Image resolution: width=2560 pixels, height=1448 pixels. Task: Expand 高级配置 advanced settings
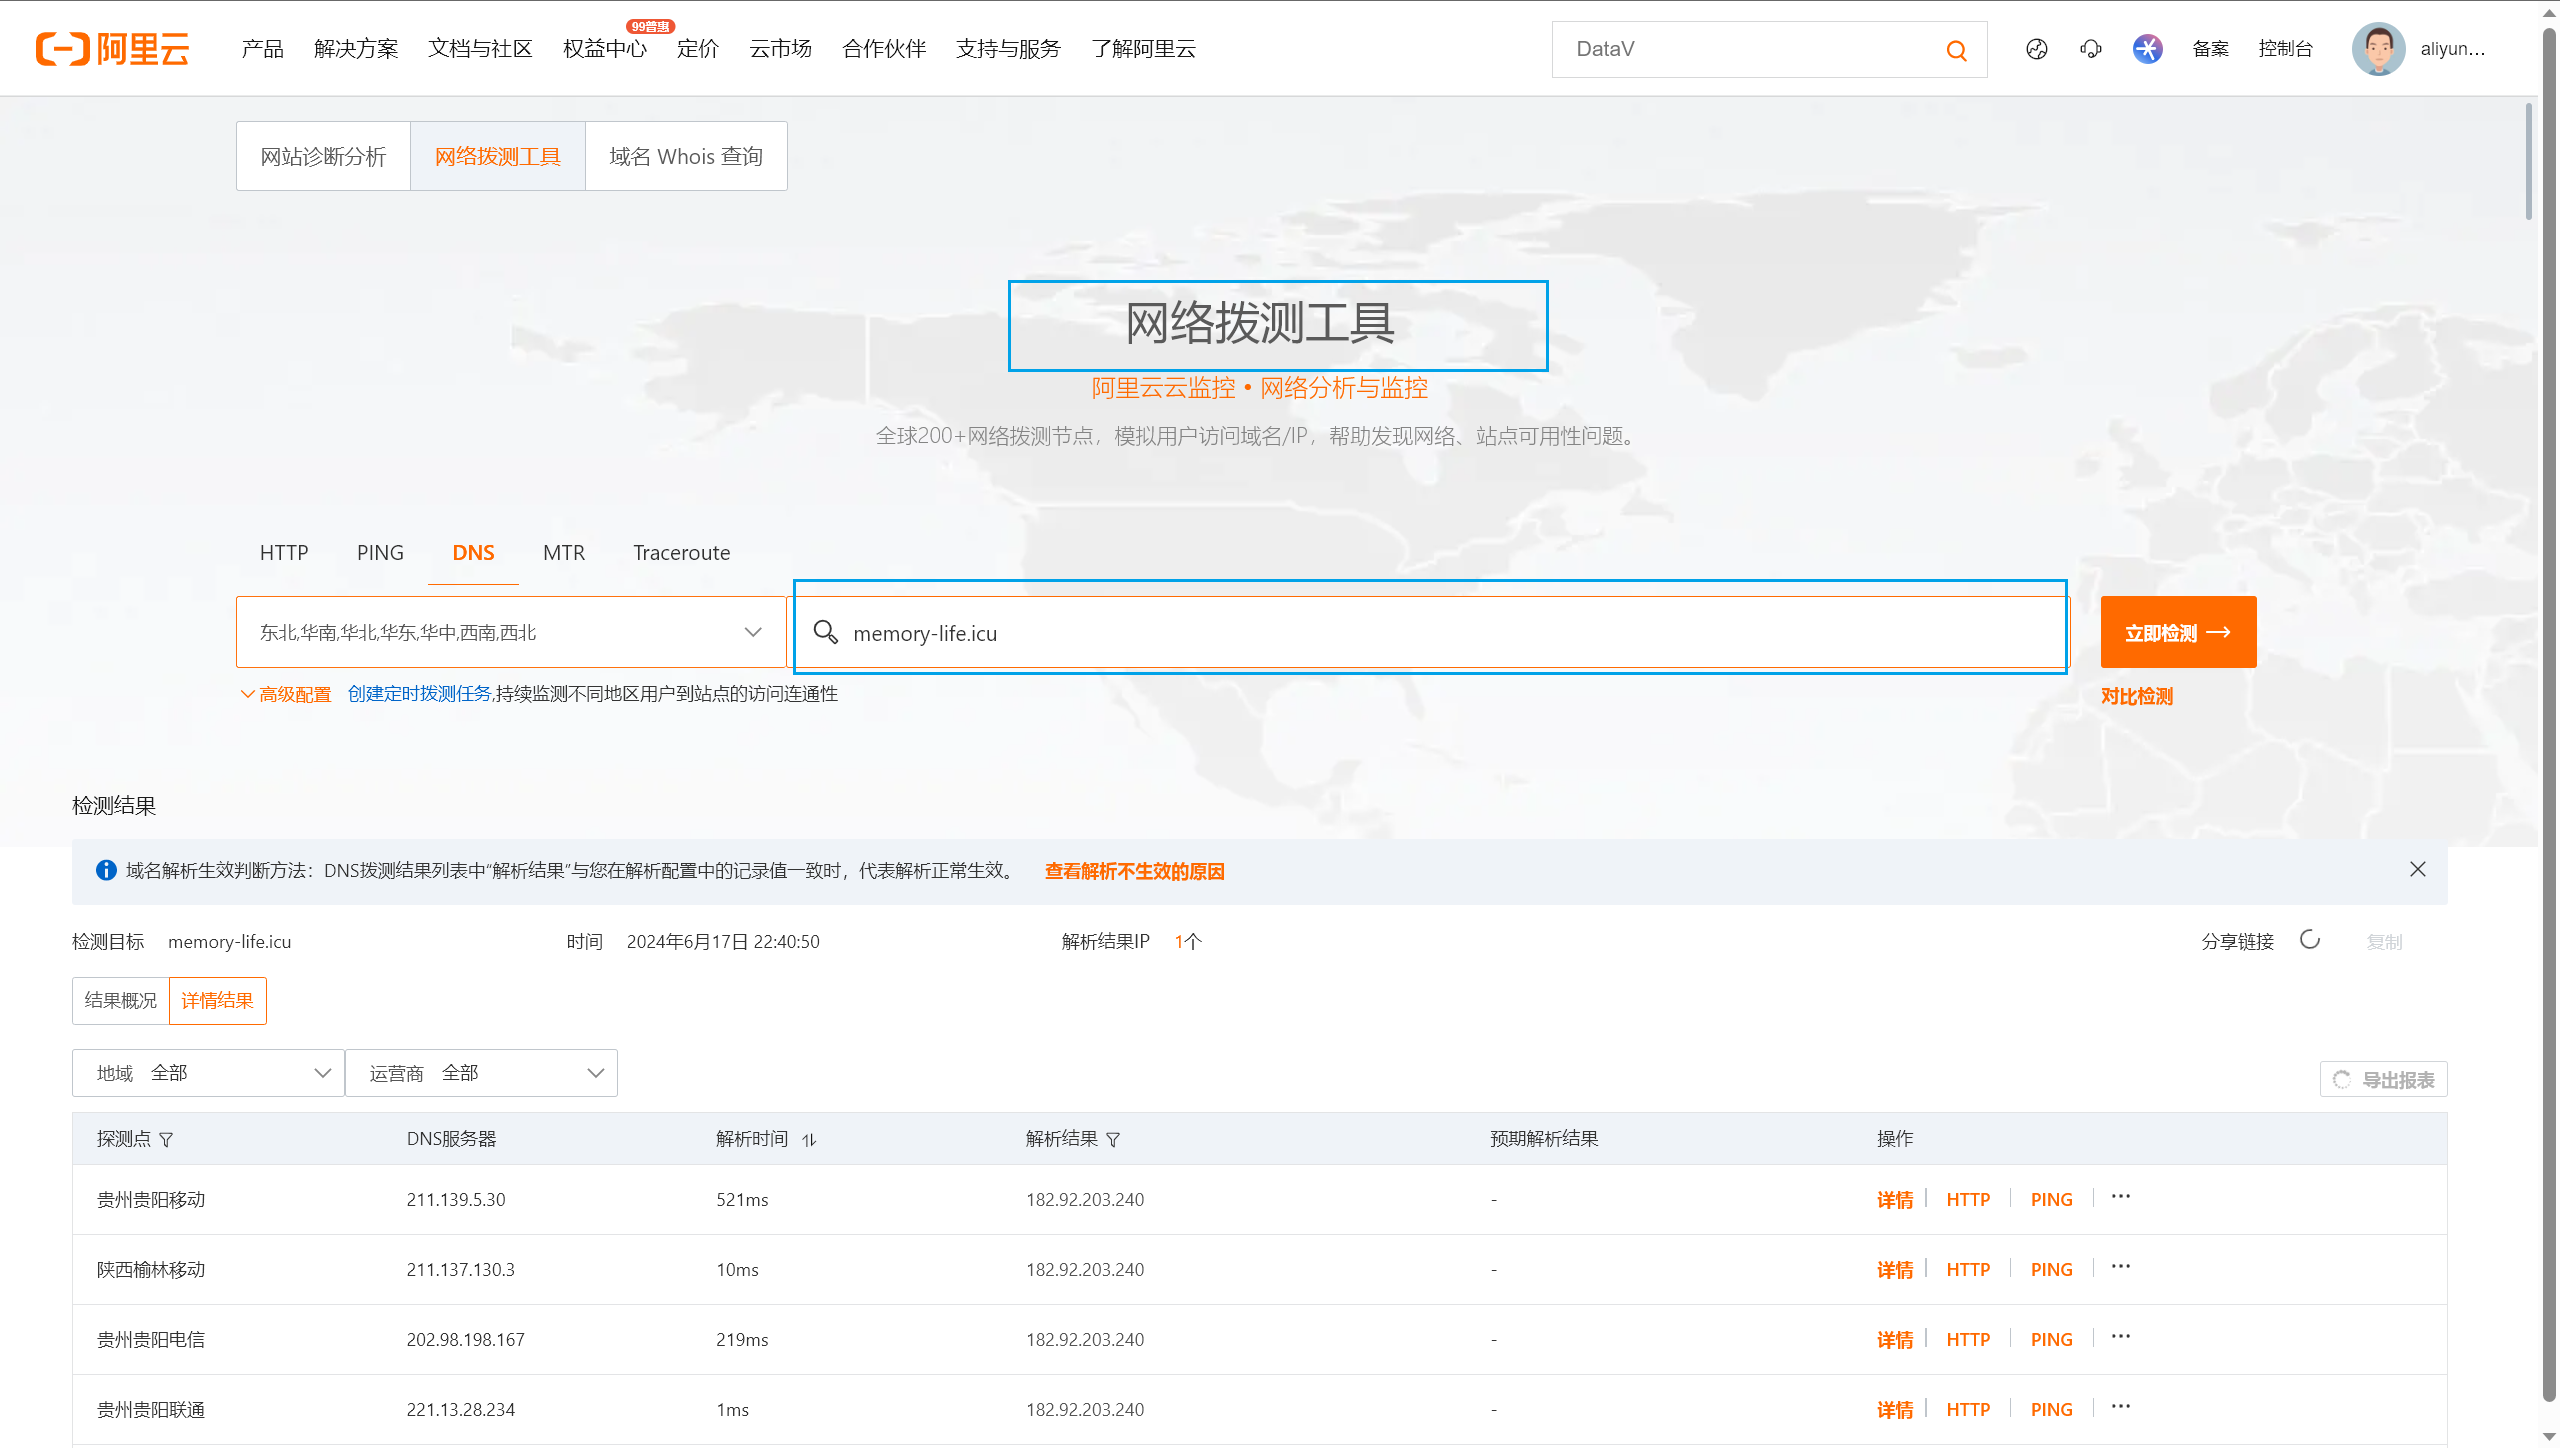click(x=286, y=694)
